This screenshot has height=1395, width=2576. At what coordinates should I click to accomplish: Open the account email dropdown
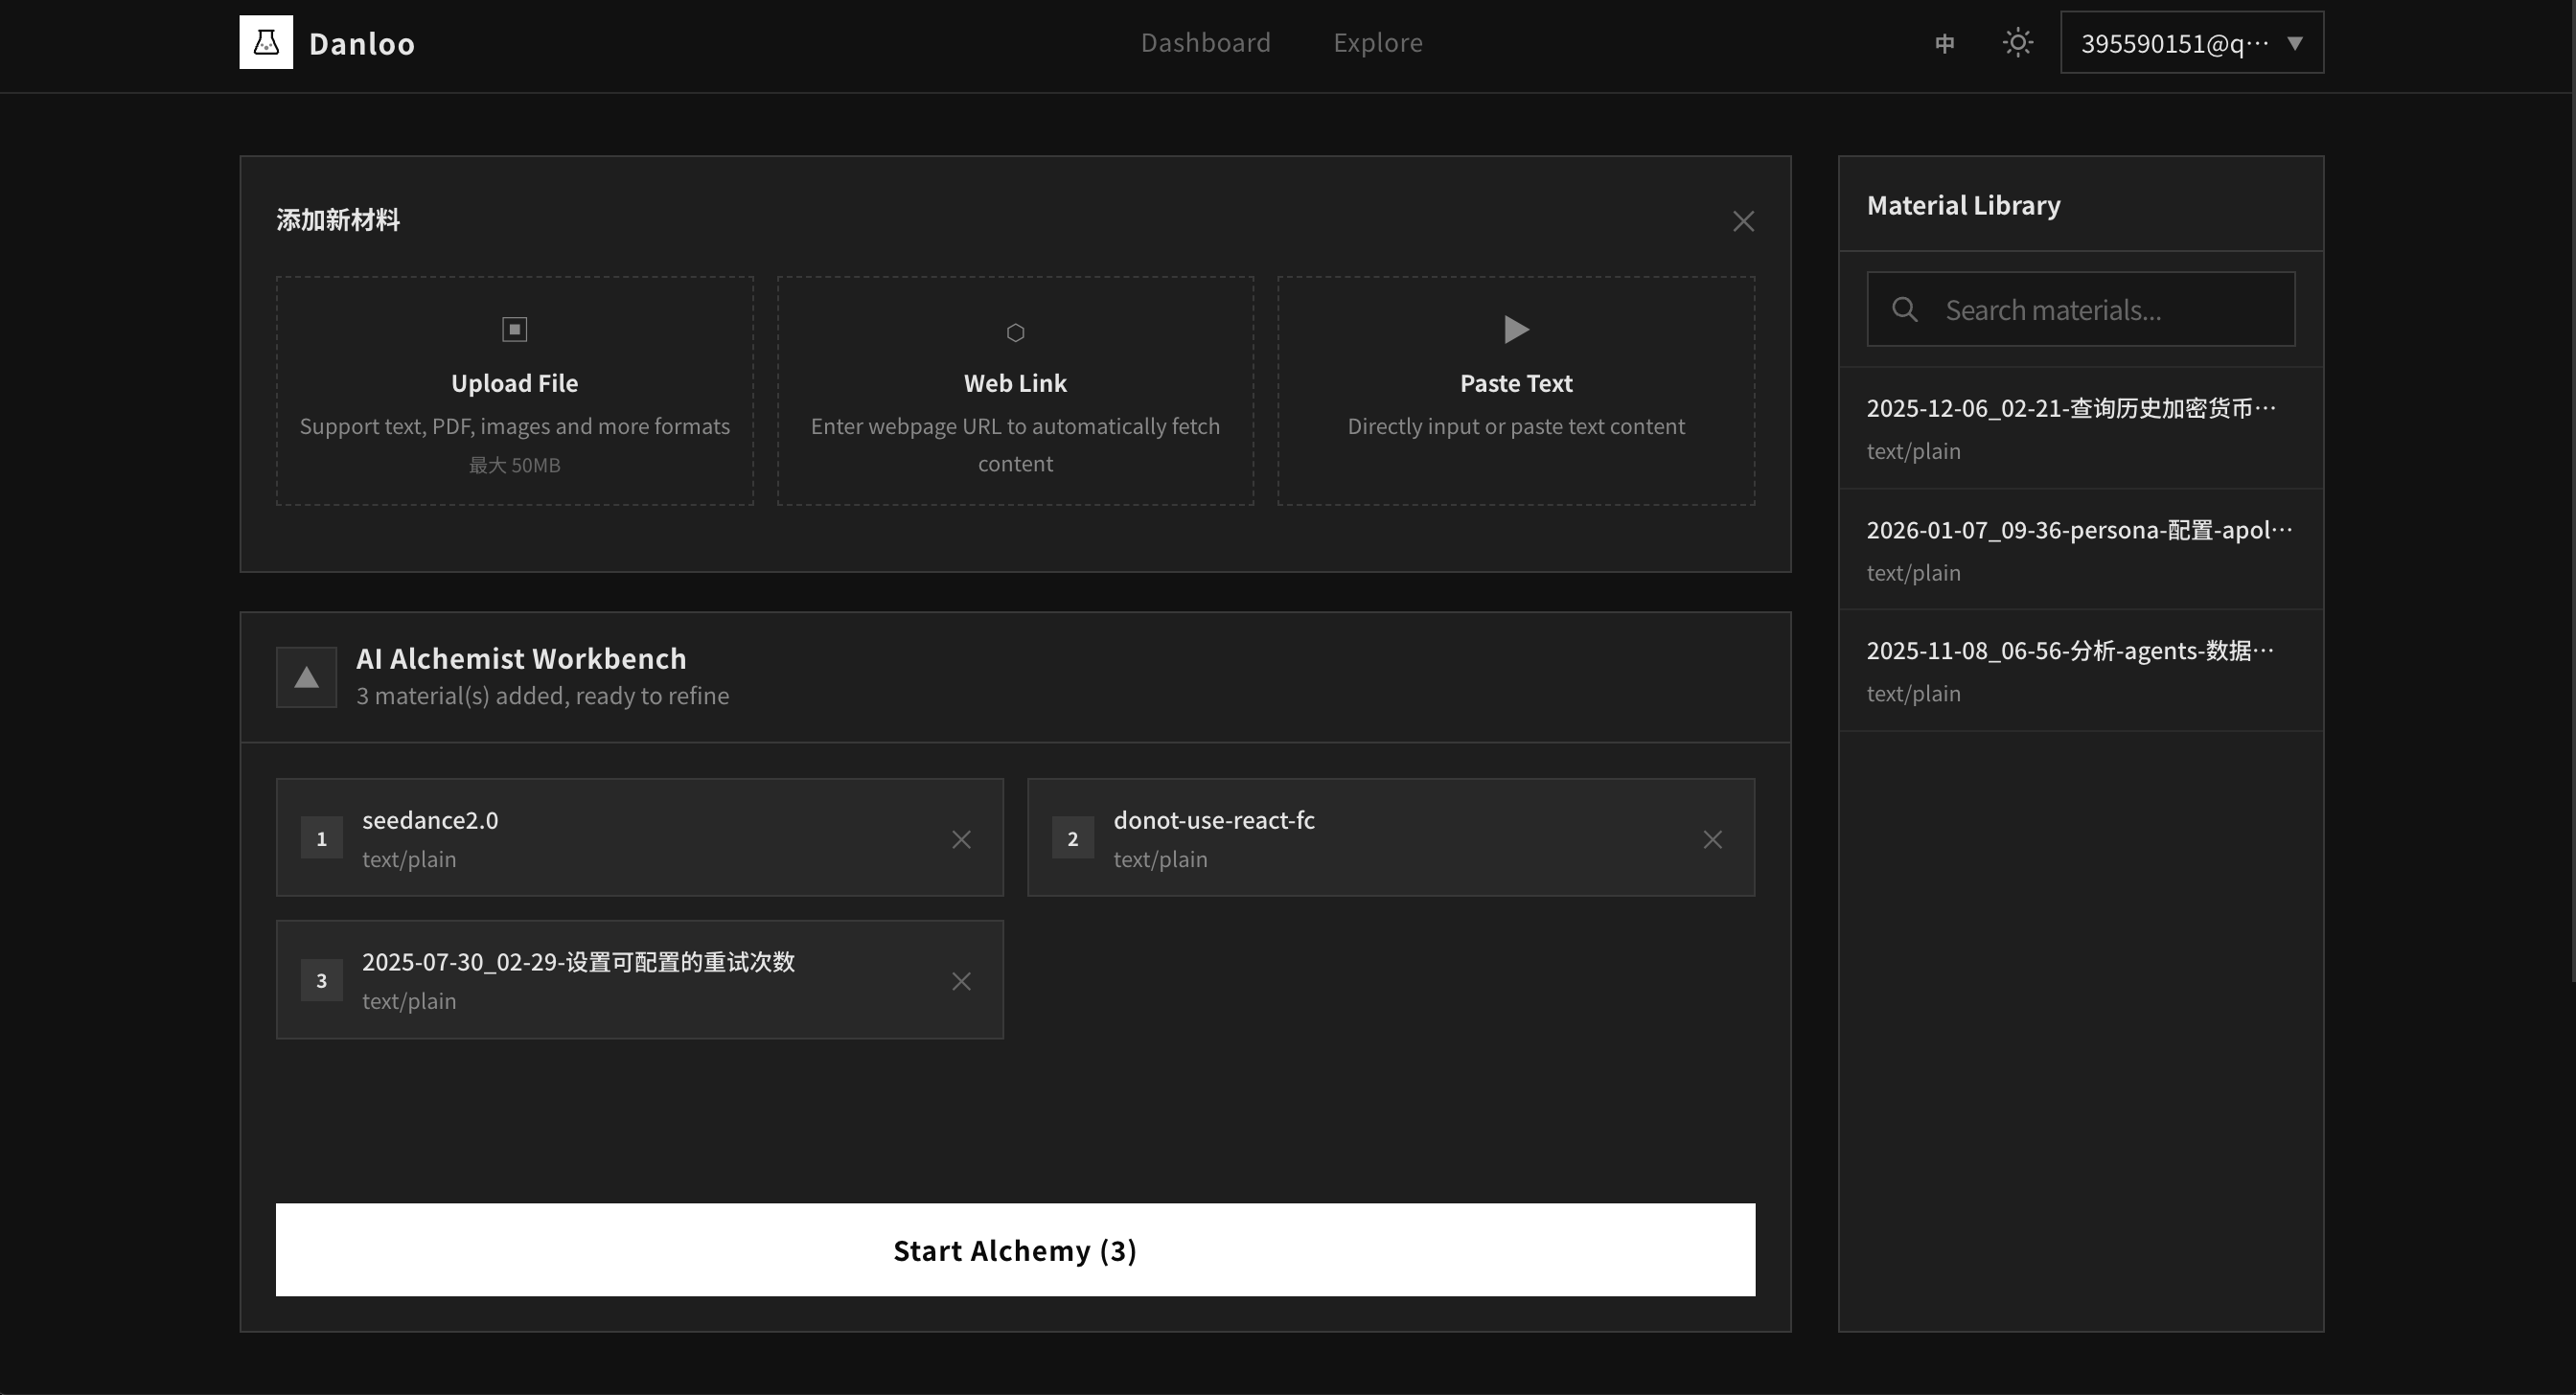click(x=2191, y=43)
